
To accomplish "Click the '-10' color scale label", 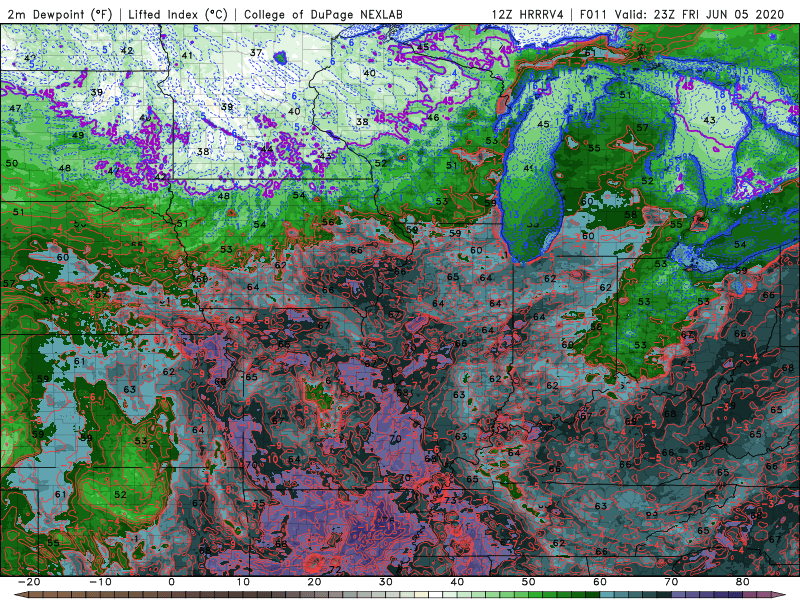I will pyautogui.click(x=100, y=582).
